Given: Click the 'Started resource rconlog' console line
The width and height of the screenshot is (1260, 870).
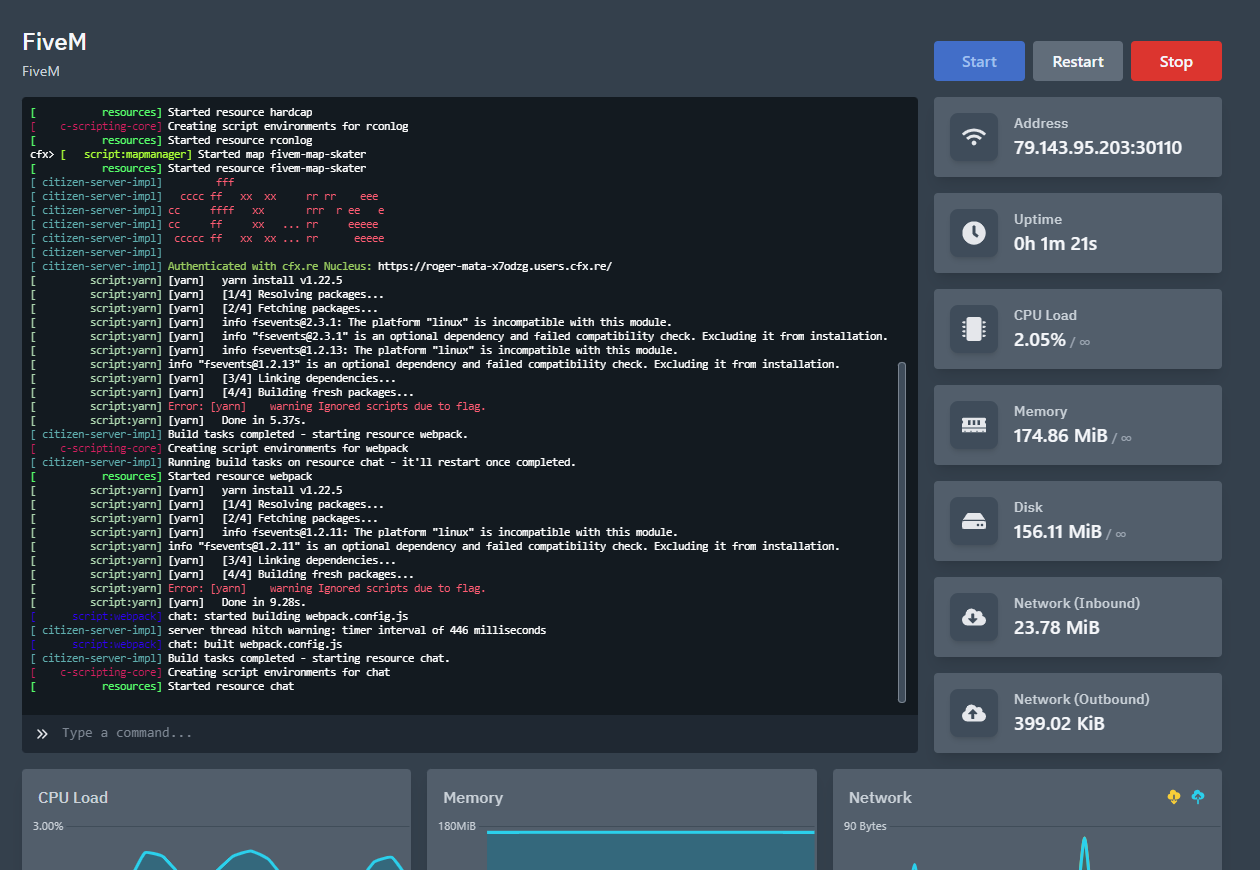Looking at the screenshot, I should point(240,140).
